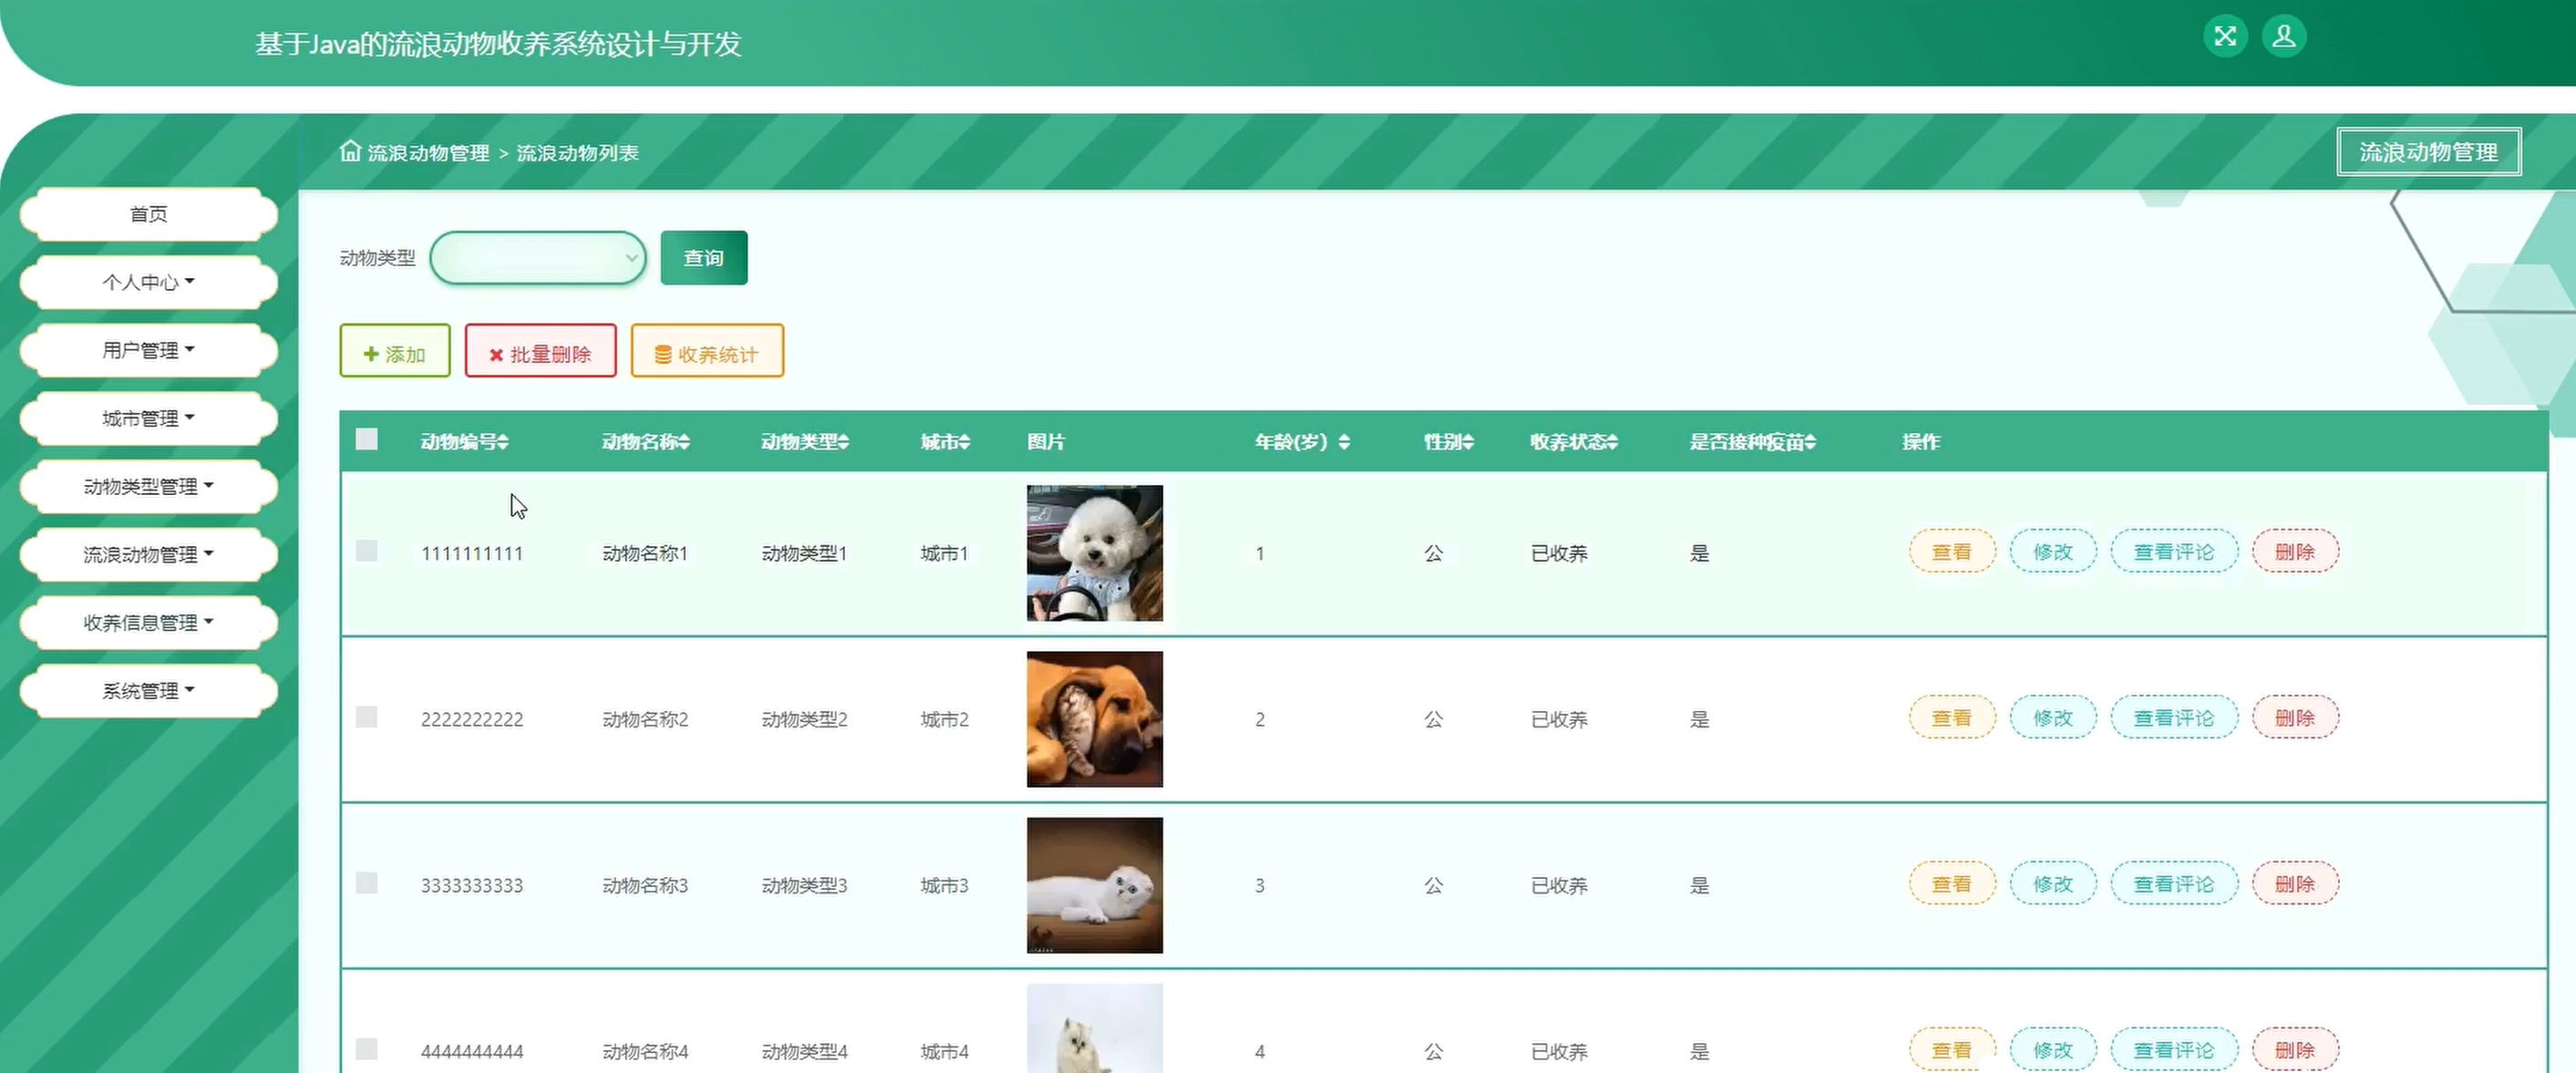Screen dimensions: 2576x1073
Task: Click 查看 for animal 3333333333
Action: (1952, 883)
